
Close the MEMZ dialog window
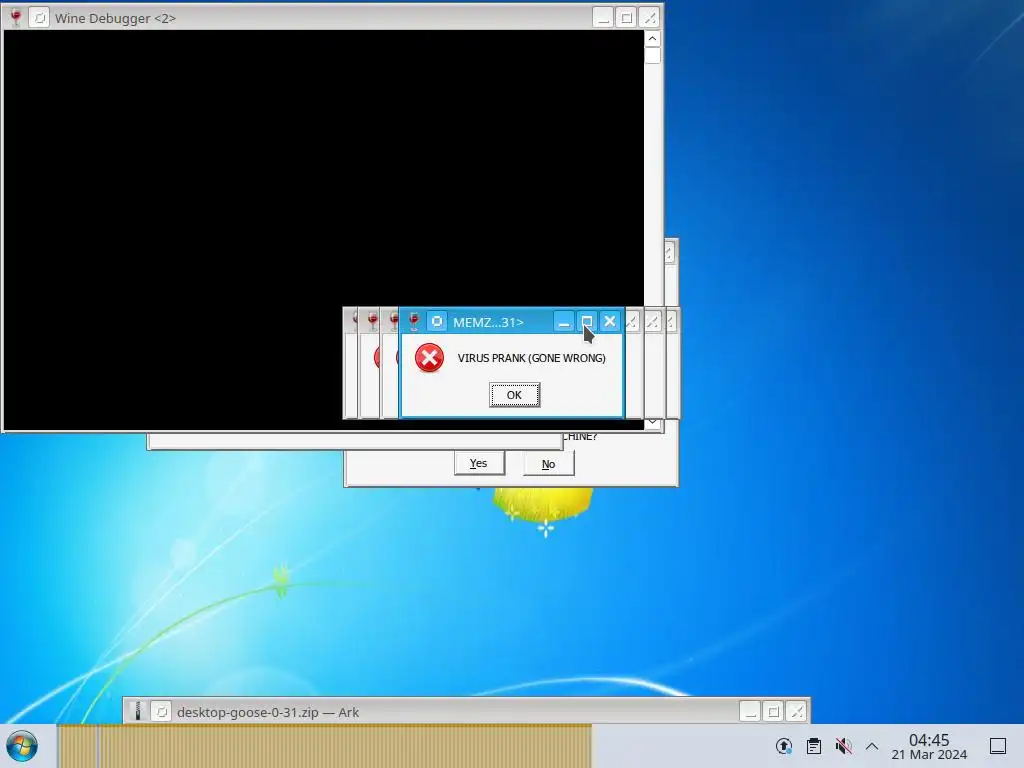click(609, 321)
